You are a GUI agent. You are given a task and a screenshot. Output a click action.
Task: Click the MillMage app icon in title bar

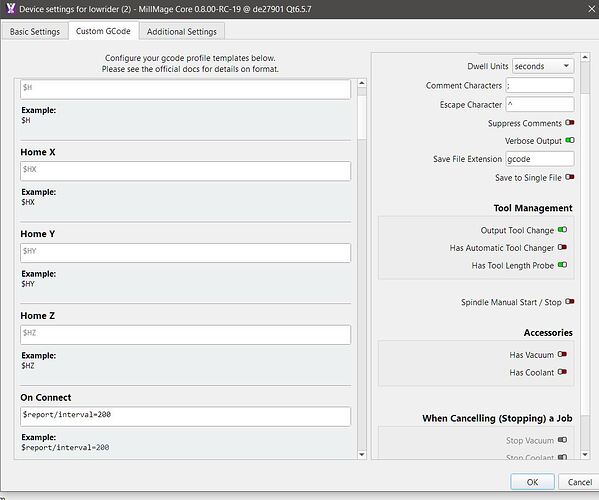coord(11,8)
